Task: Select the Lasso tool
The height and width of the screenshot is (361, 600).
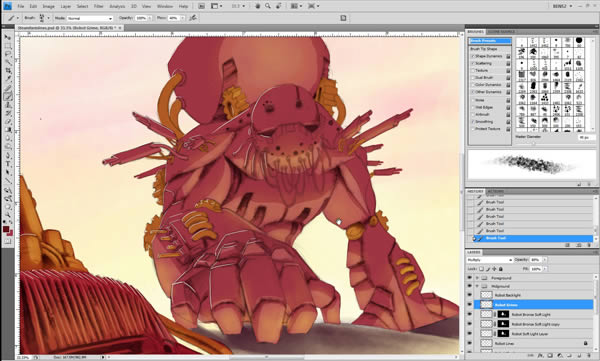Action: 7,54
